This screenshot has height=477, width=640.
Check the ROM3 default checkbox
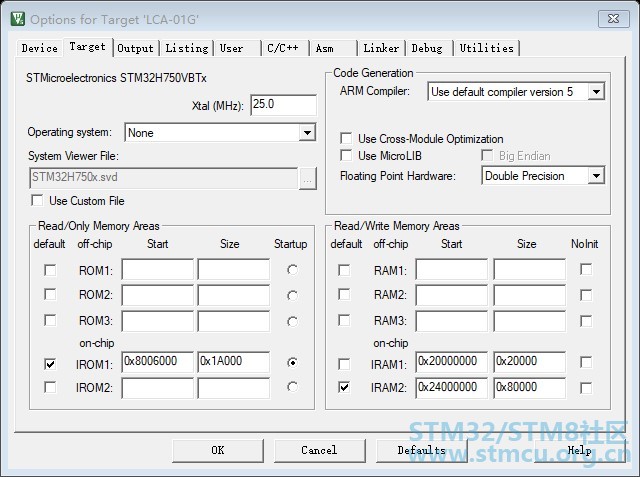(x=50, y=320)
